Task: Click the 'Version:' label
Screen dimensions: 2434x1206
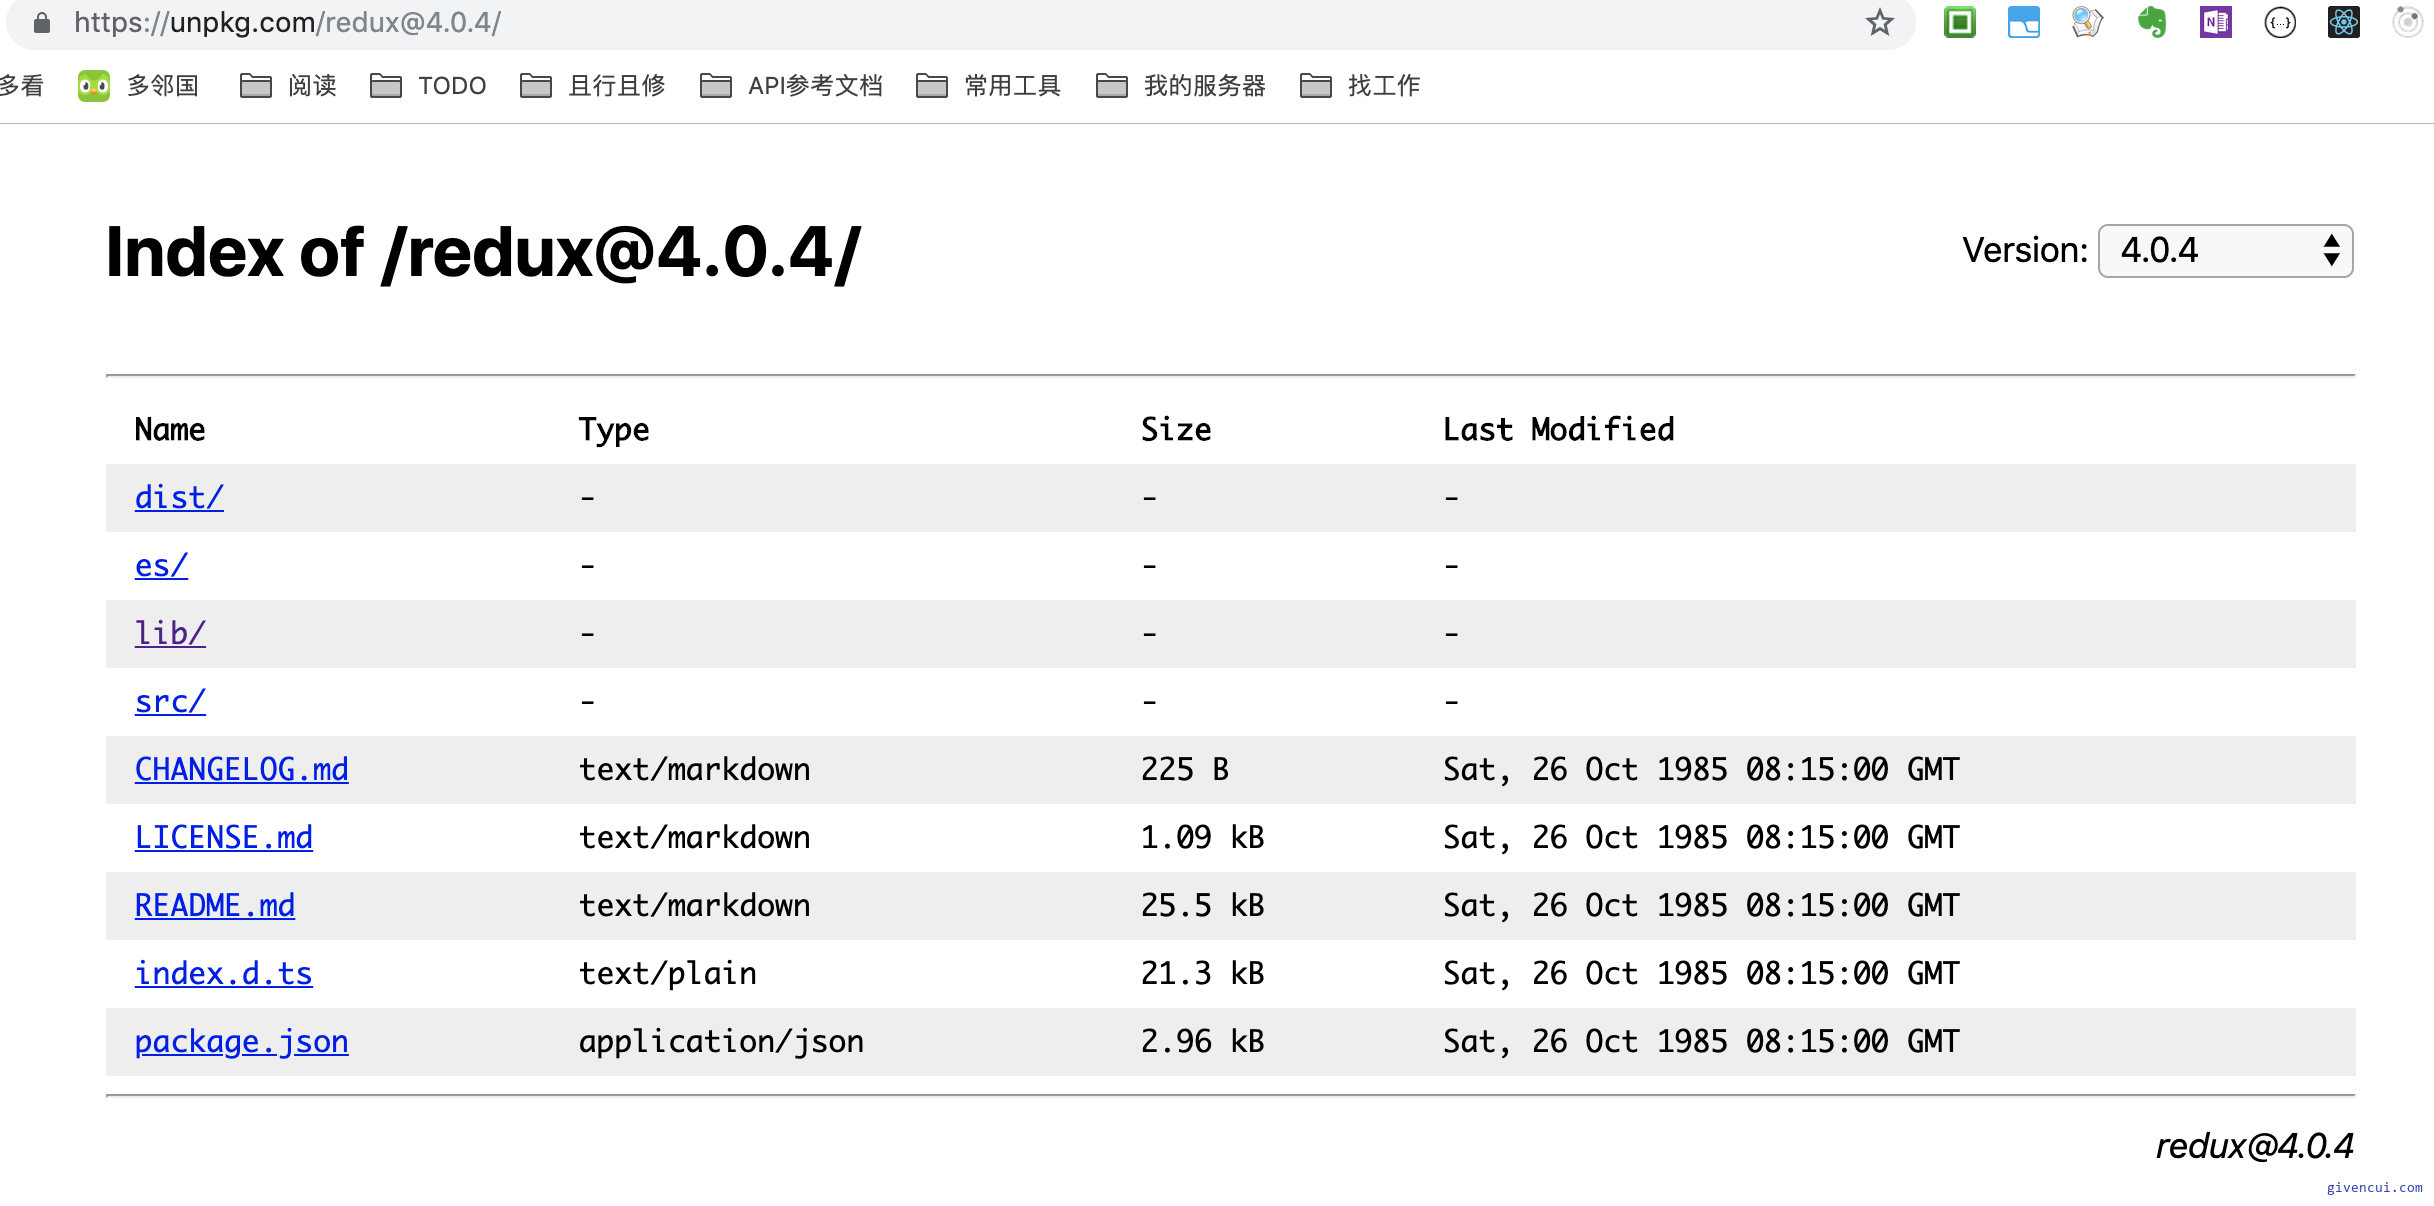Action: (x=2024, y=250)
